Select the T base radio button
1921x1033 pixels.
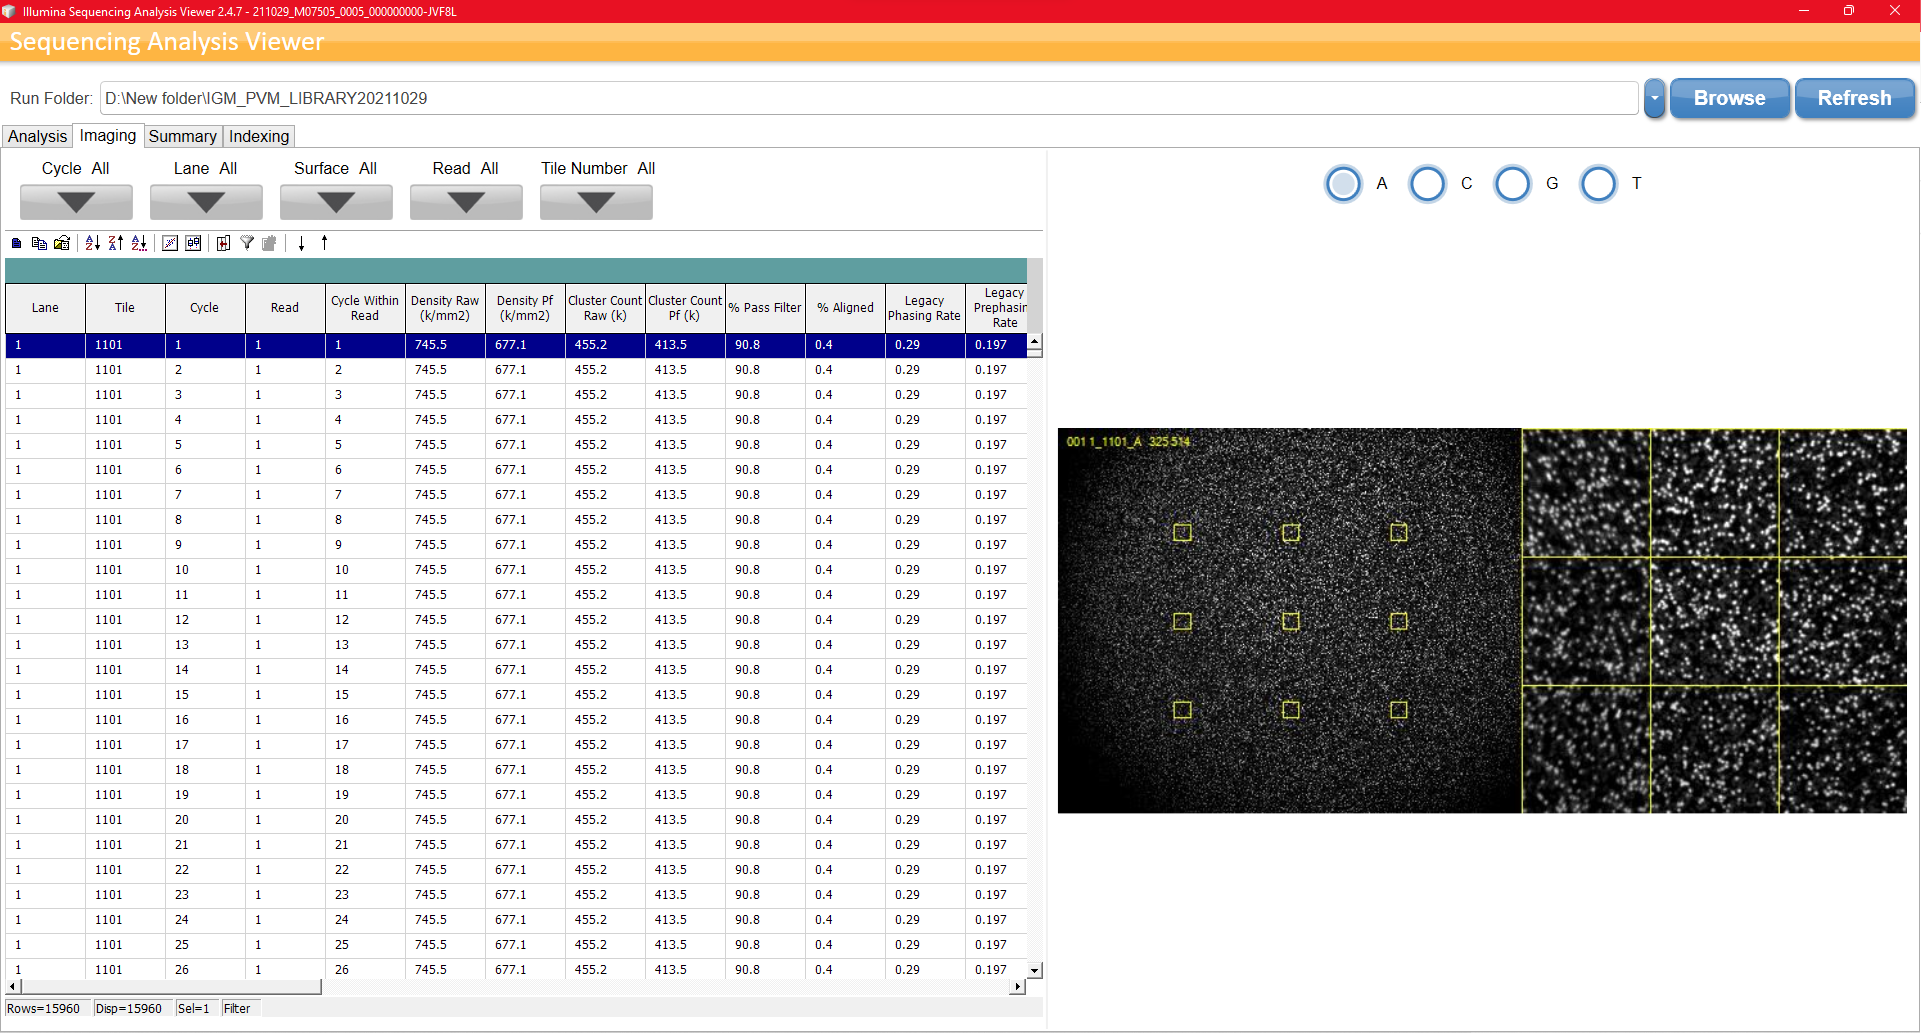tap(1598, 184)
